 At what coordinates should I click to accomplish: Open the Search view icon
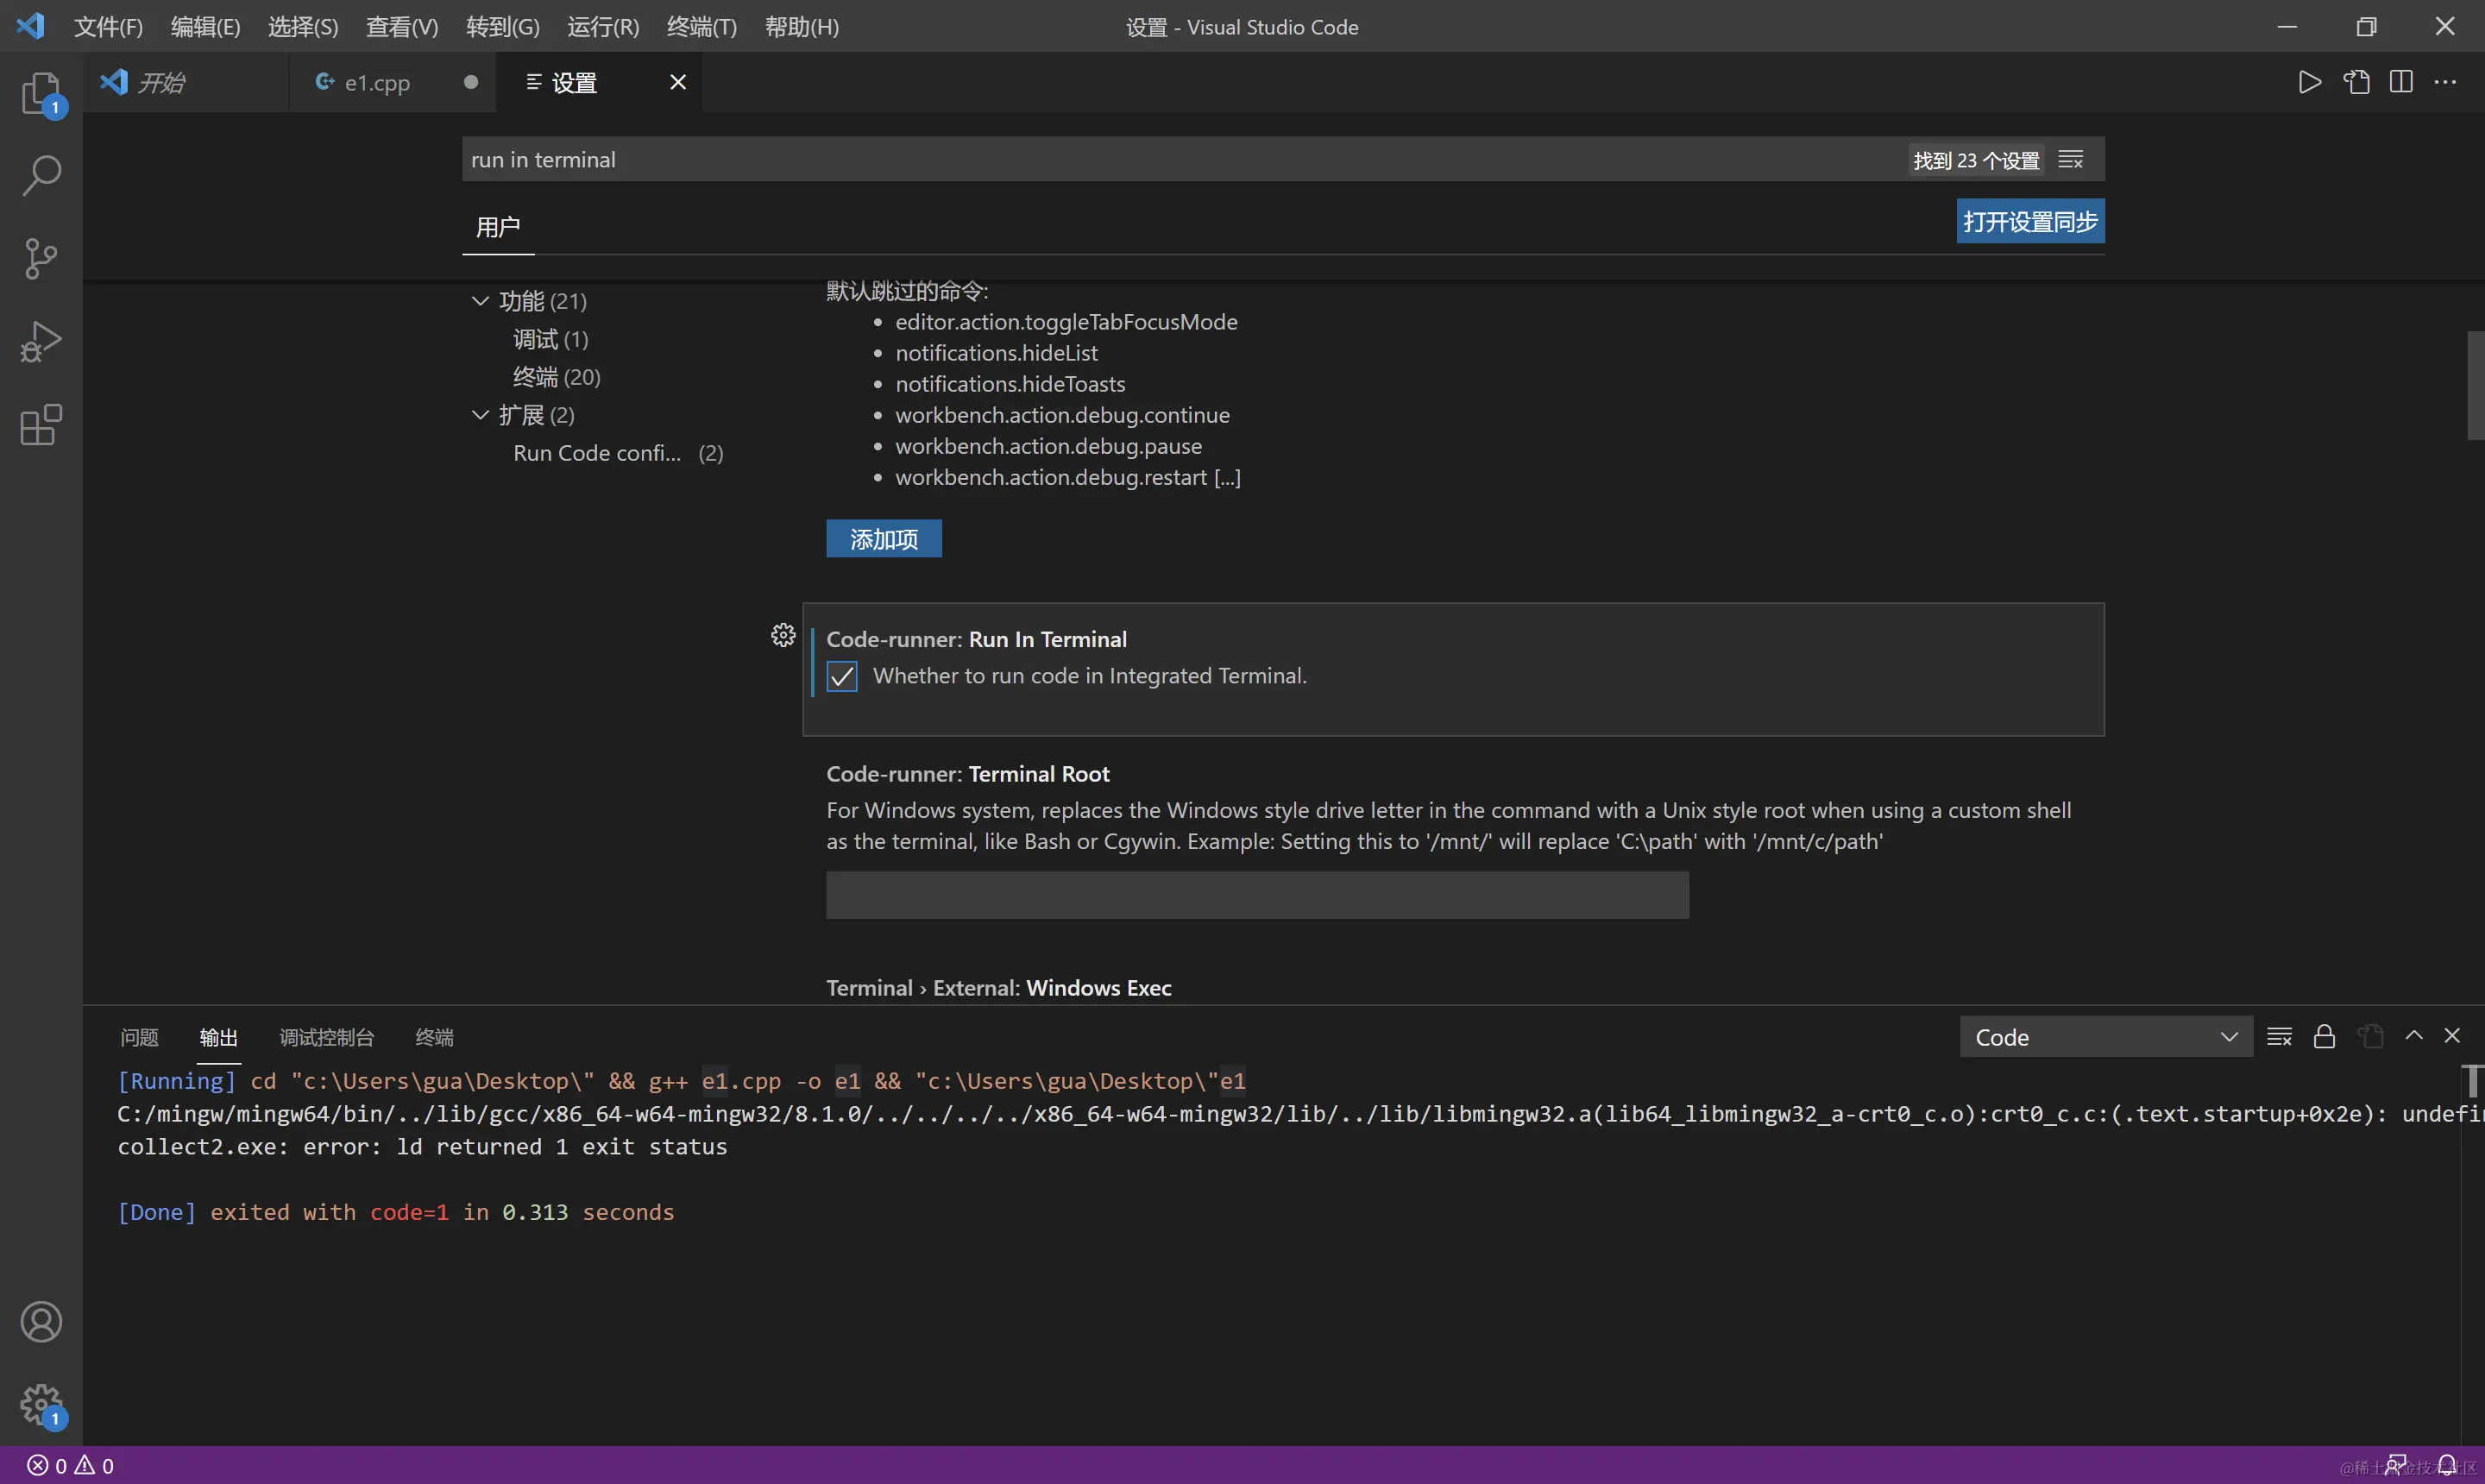(x=41, y=175)
